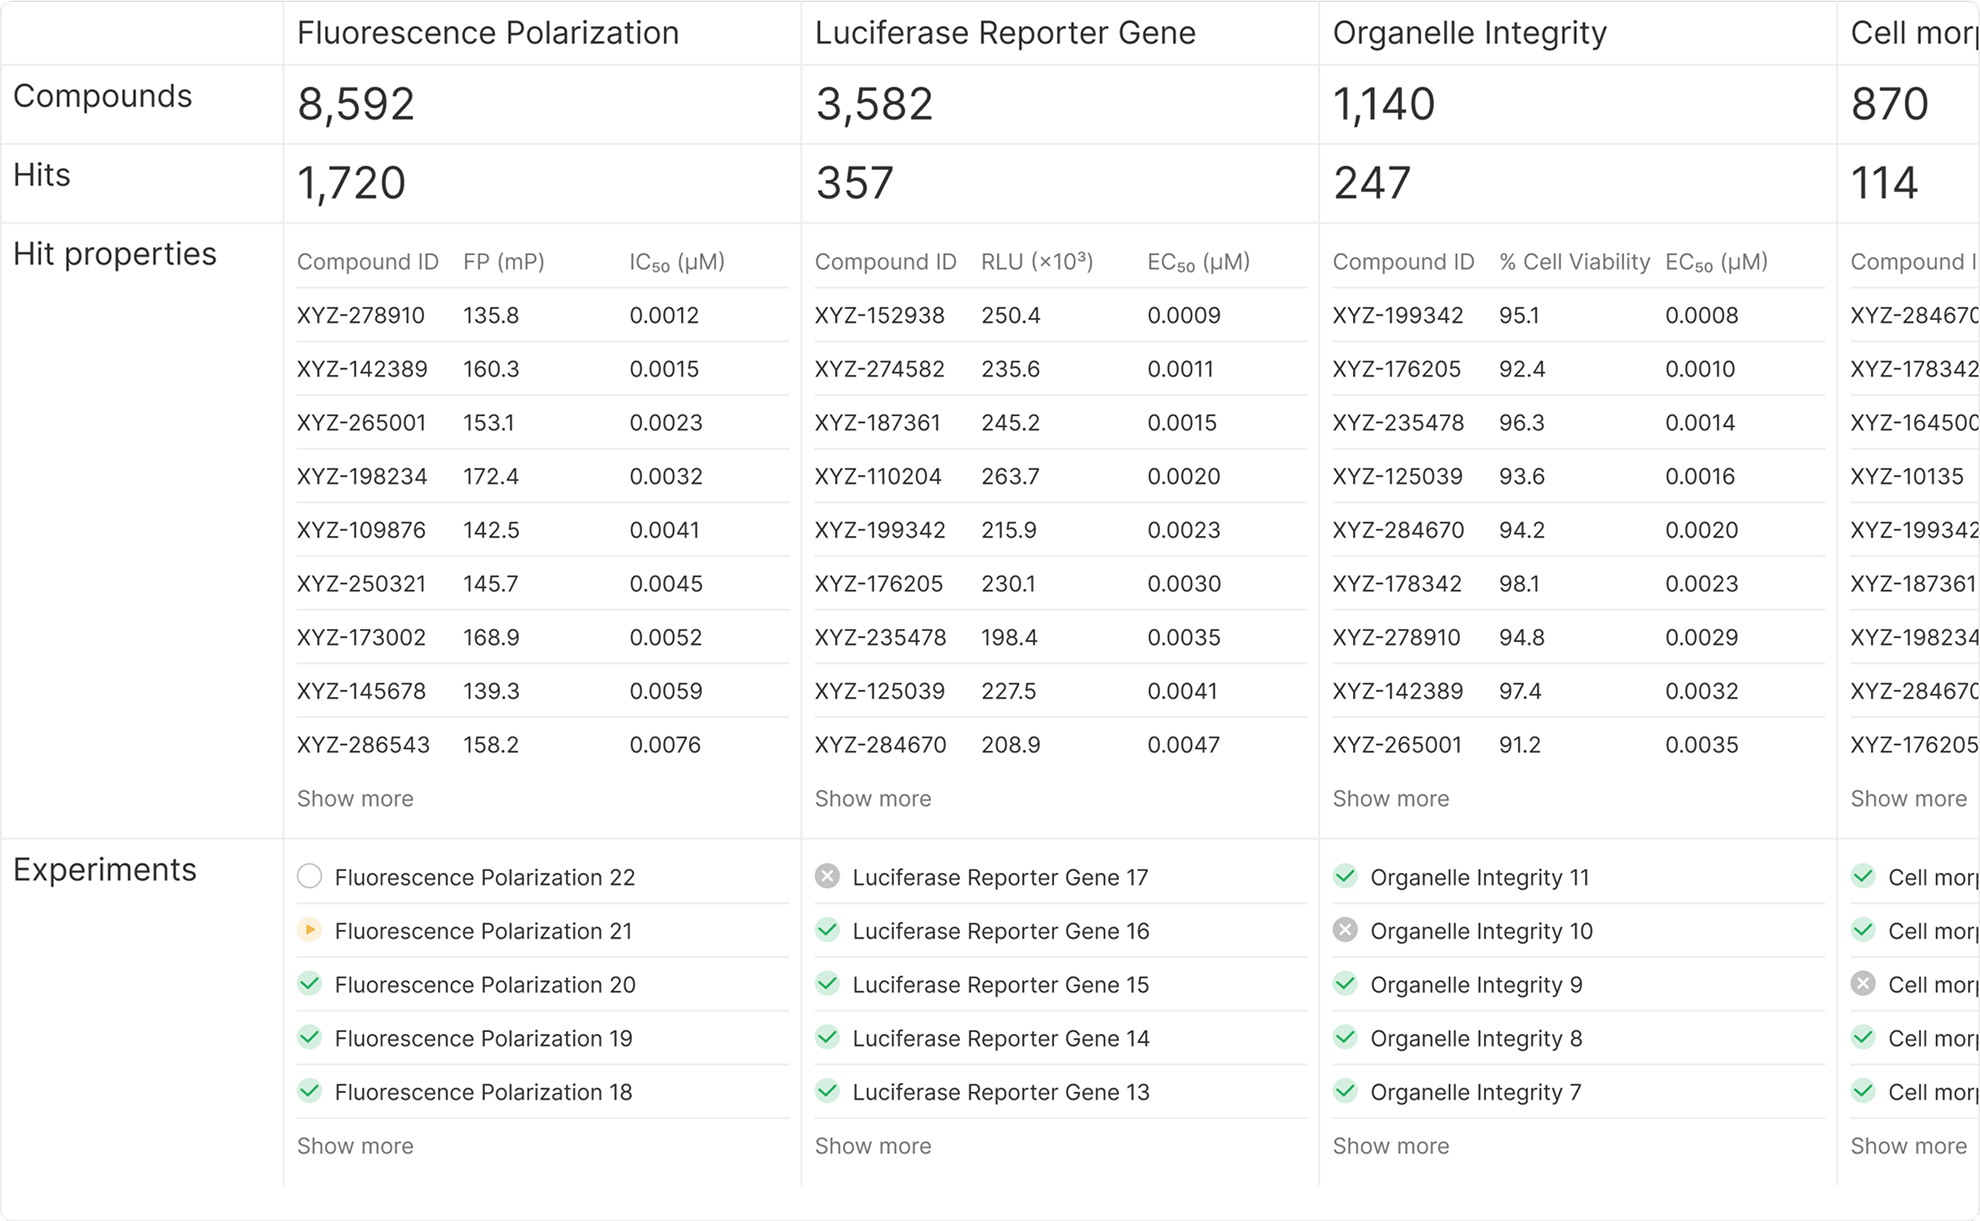1980x1221 pixels.
Task: Open experiment Fluorescence Polarization 21
Action: tap(483, 931)
